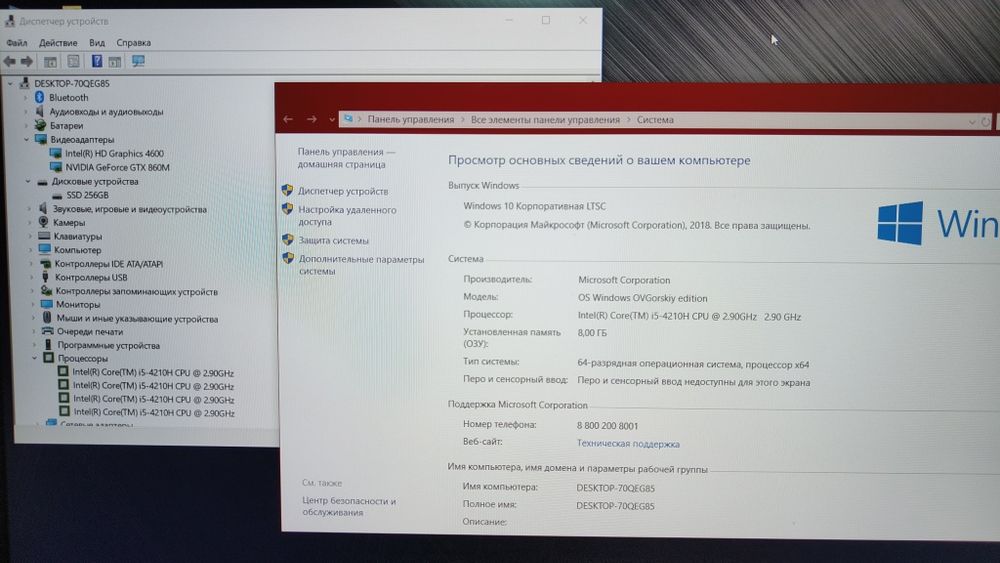This screenshot has height=563, width=1000.
Task: Select the SSD 256GB disk entry
Action: click(x=87, y=195)
